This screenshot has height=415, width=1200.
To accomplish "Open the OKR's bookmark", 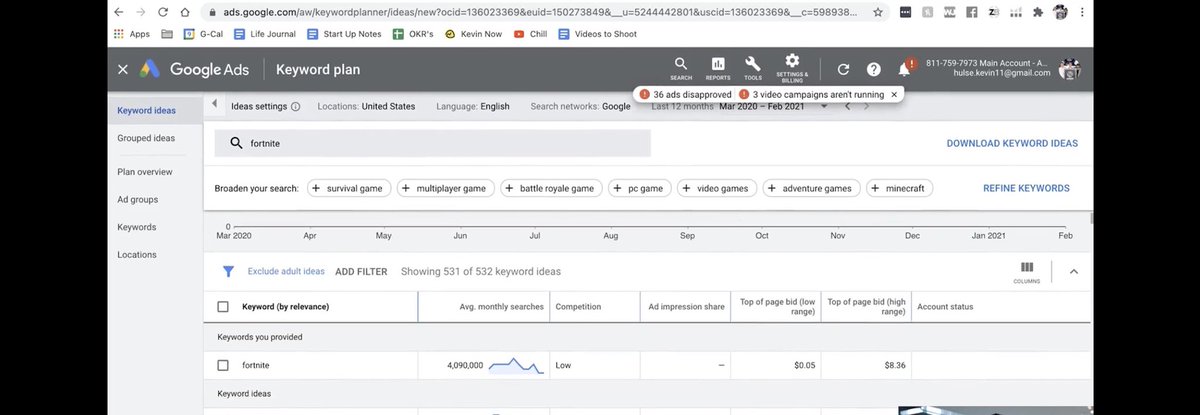I will (413, 33).
